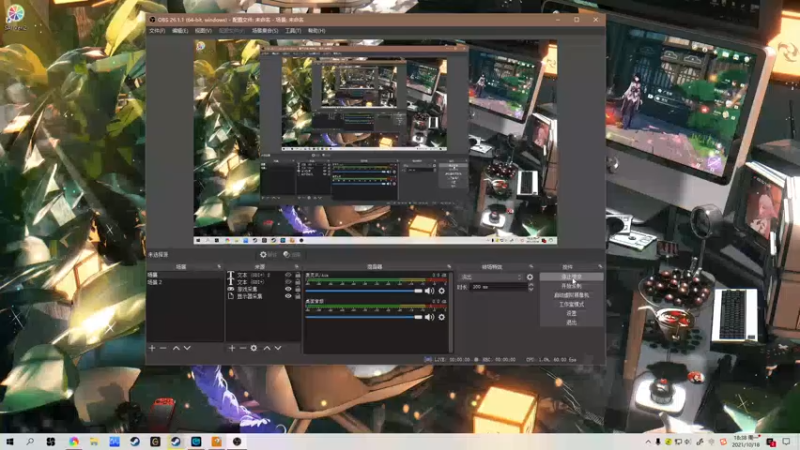Pop out the 转场特效 dock panel

coord(531,267)
